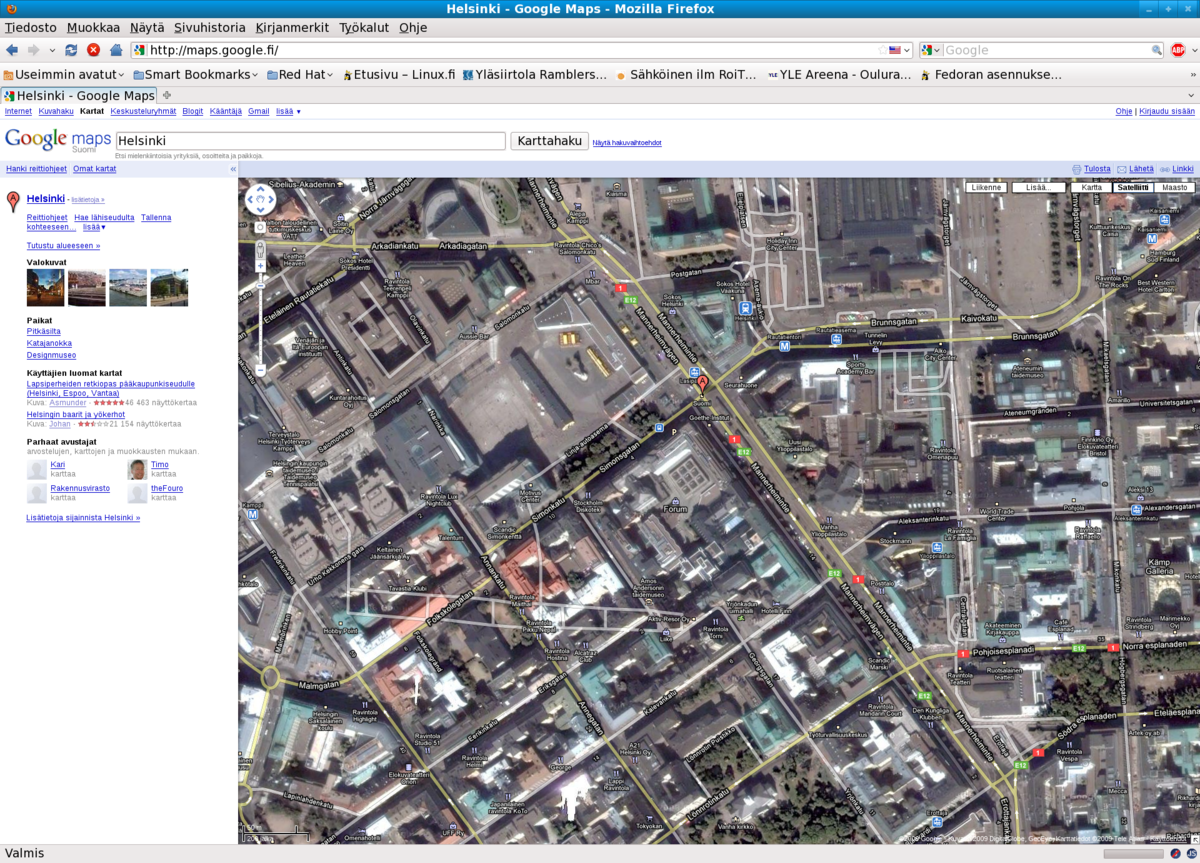The height and width of the screenshot is (863, 1200).
Task: Expand the Lisää... map layers menu
Action: [1038, 187]
